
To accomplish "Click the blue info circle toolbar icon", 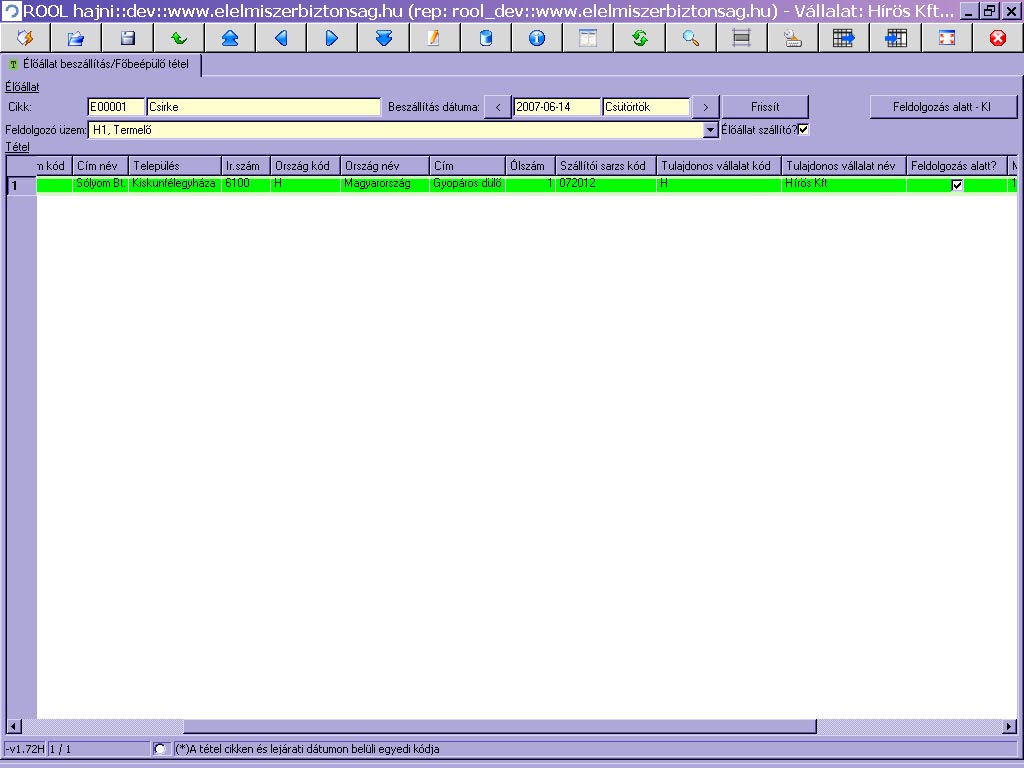I will [x=536, y=38].
